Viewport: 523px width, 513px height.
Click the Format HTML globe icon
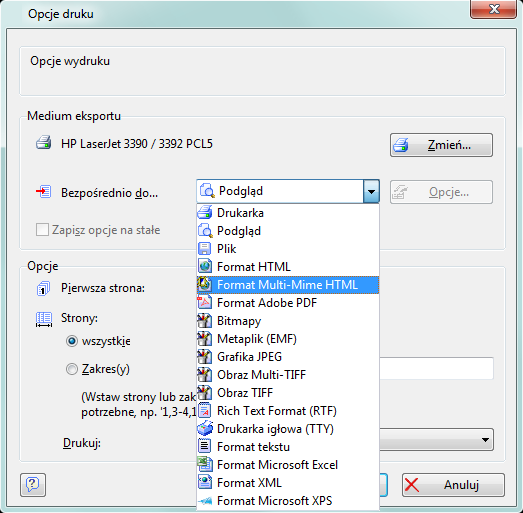pos(205,267)
